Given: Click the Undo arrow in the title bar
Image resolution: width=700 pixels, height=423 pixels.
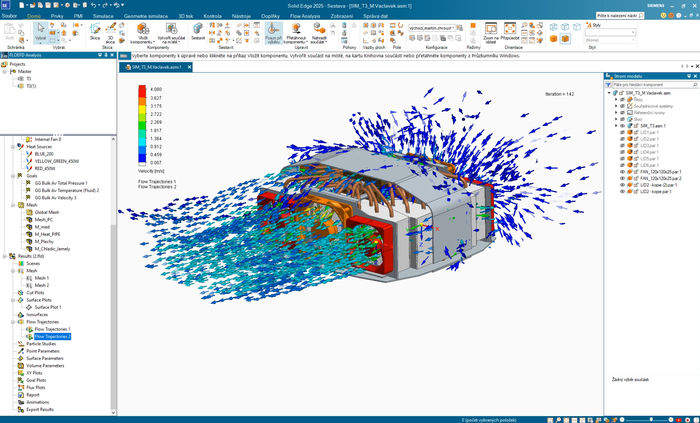Looking at the screenshot, I should (x=93, y=5).
